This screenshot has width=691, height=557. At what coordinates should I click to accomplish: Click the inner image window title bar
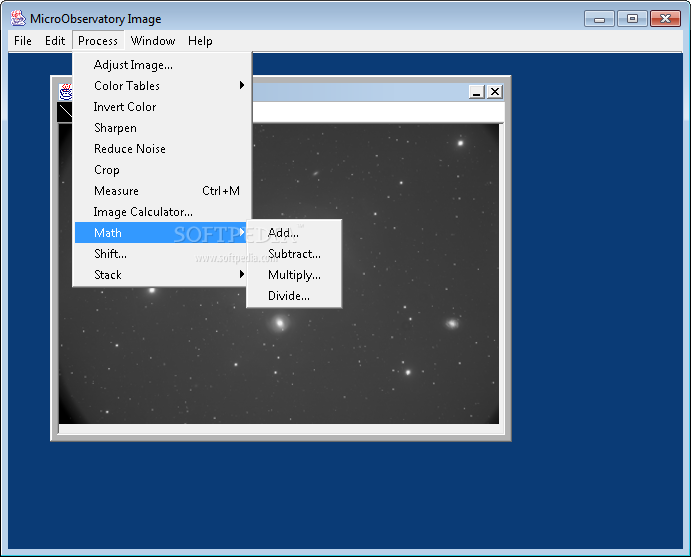tap(360, 92)
